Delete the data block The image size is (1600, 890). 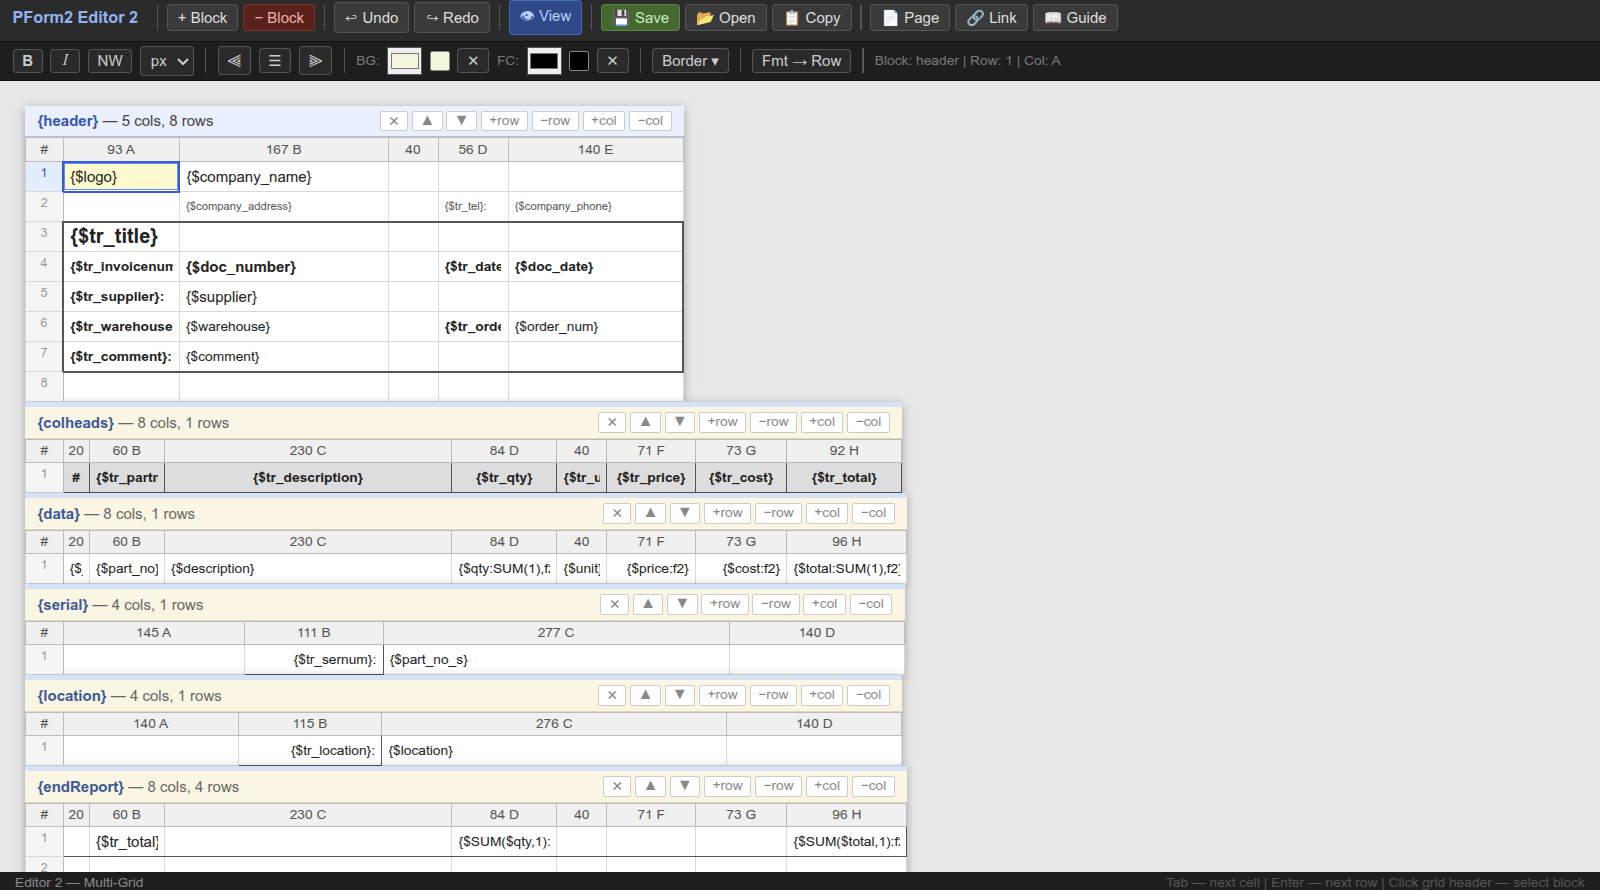[617, 513]
